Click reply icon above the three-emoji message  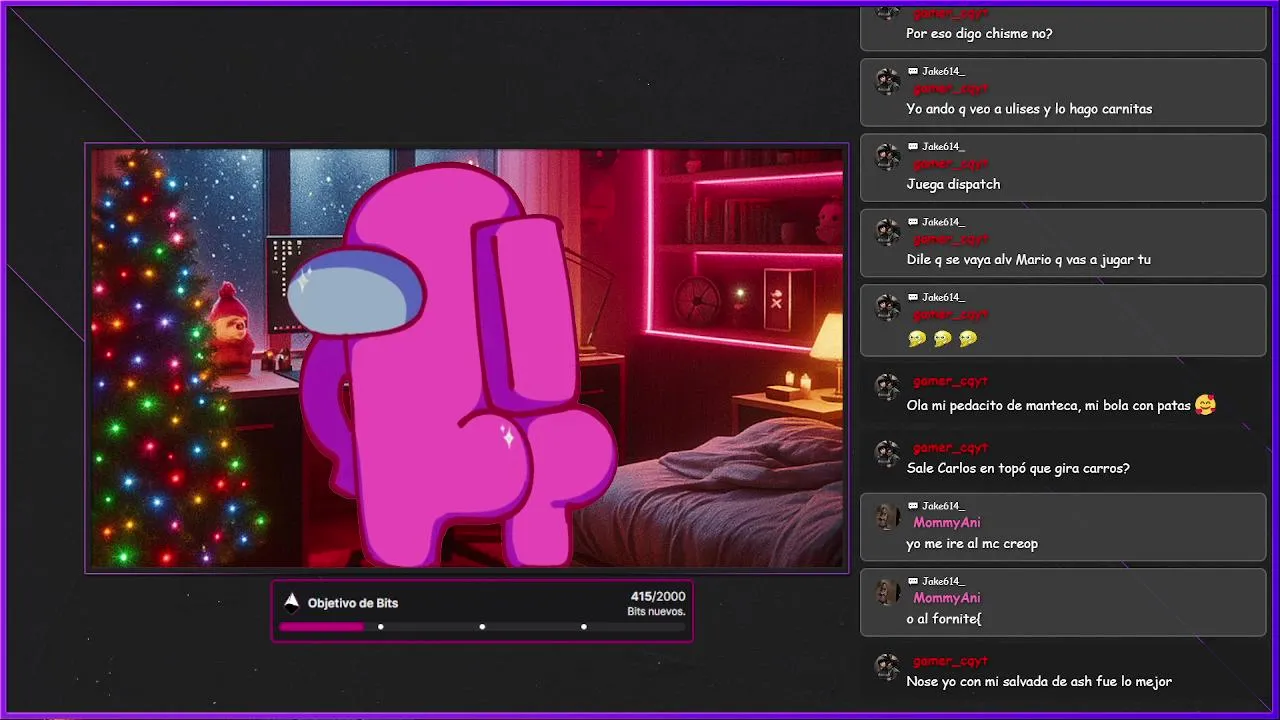913,297
